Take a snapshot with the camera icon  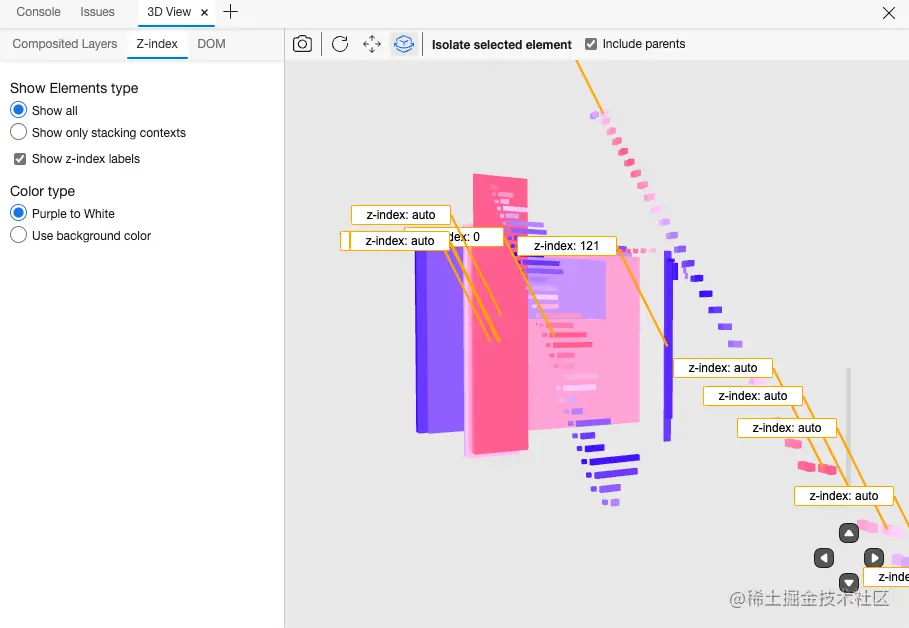coord(302,44)
